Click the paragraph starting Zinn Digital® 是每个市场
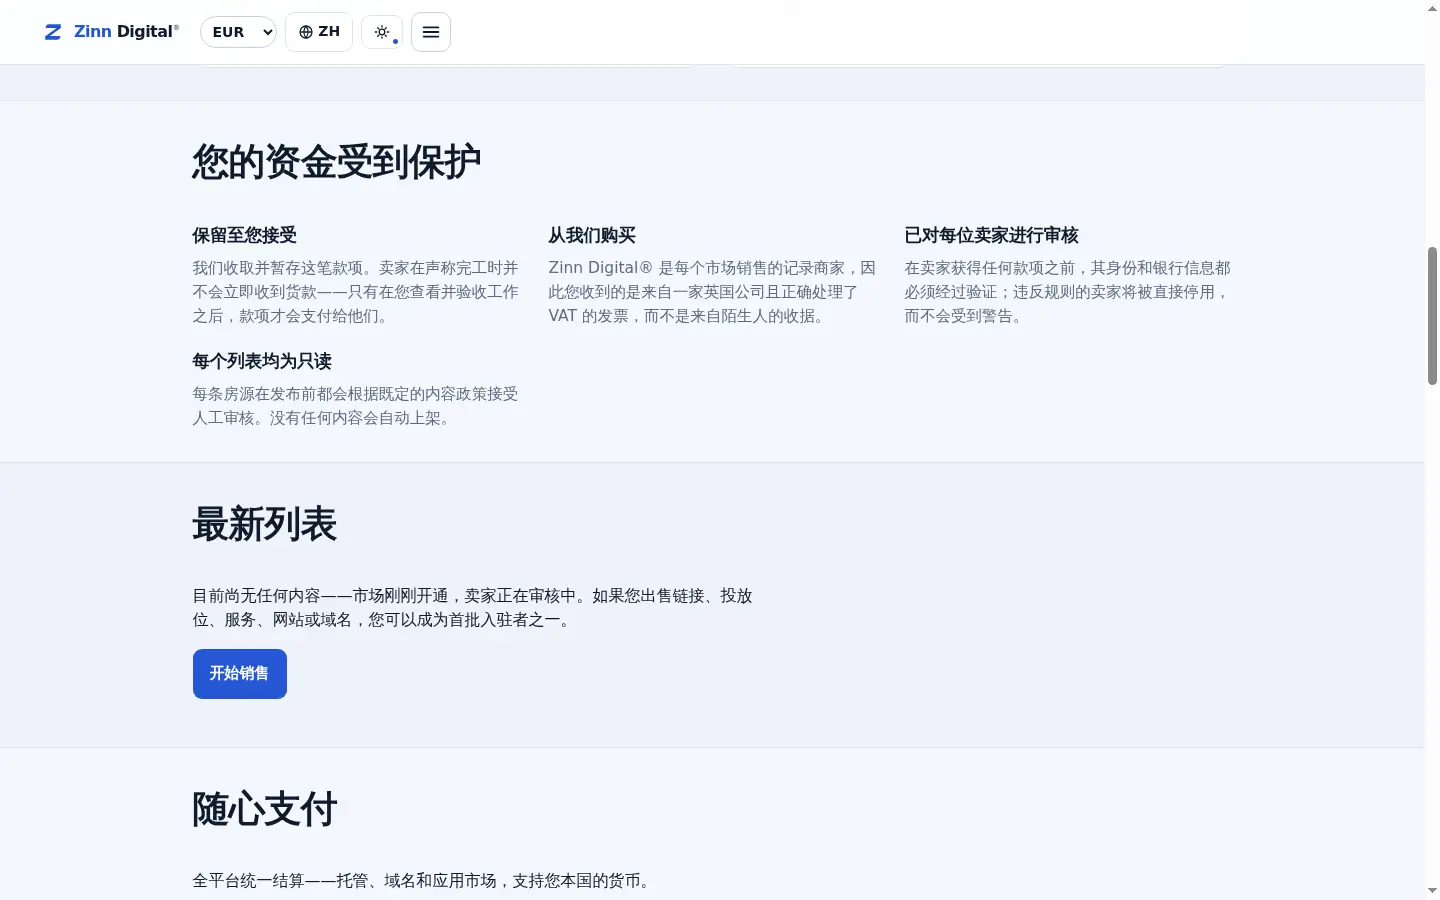Screen dimensions: 1440x900 click(712, 292)
